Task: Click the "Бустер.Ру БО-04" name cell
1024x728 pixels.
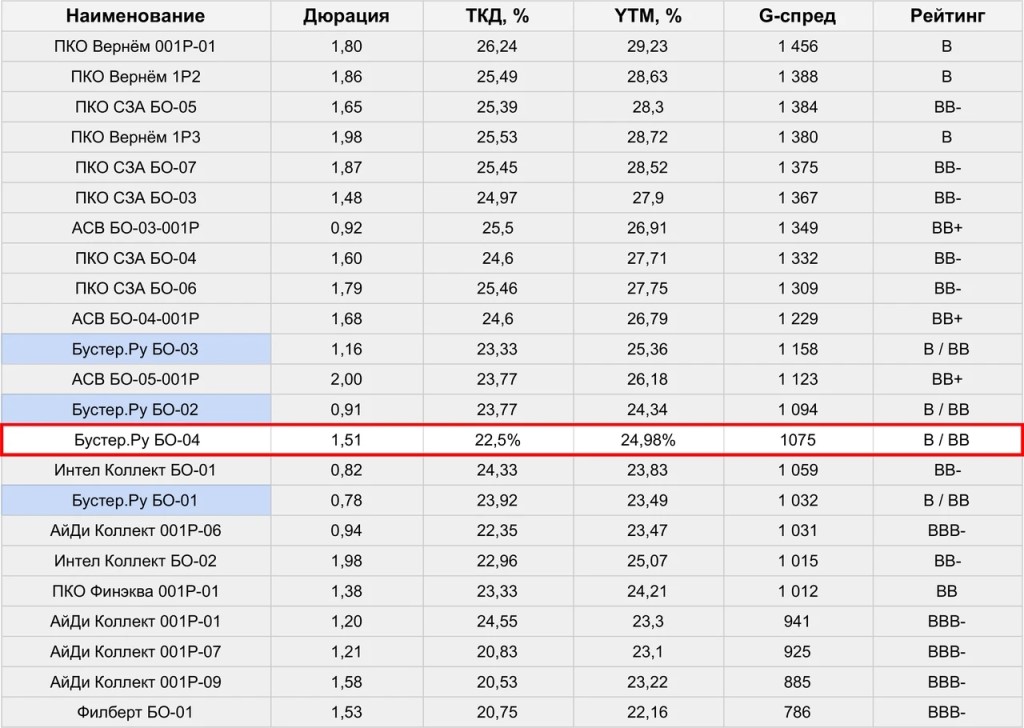Action: coord(136,440)
